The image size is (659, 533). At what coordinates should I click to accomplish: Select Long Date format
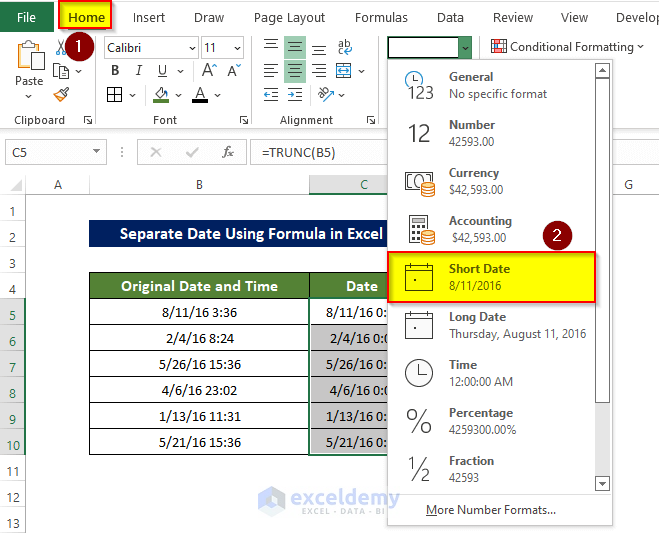(x=491, y=325)
